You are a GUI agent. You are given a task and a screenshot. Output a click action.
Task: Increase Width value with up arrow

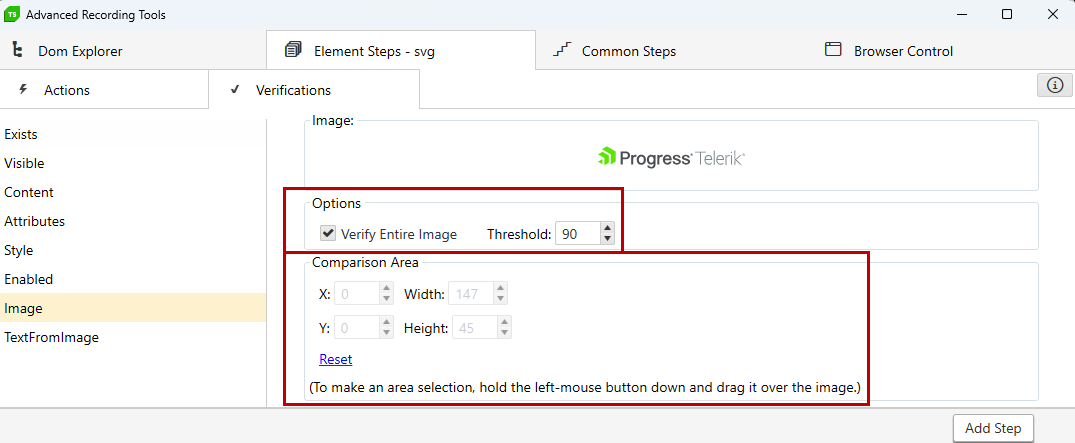coord(501,289)
